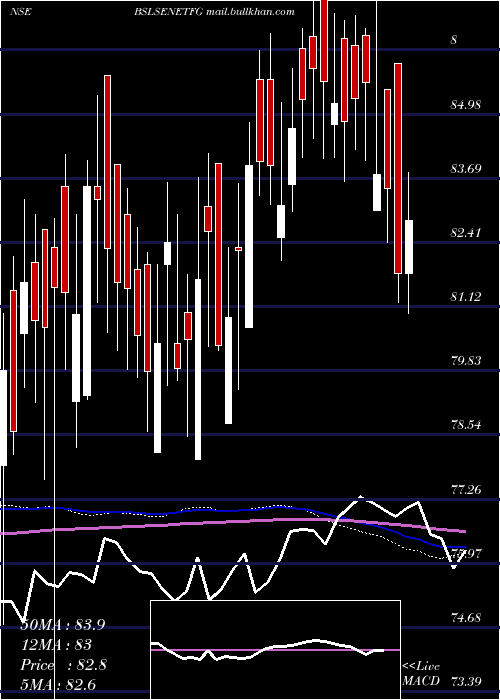Open the MACD inset chart panel
The image size is (500, 700).
point(275,650)
